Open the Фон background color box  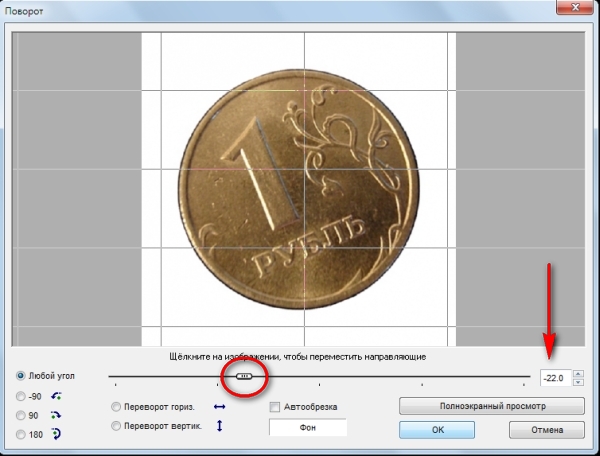(x=308, y=427)
